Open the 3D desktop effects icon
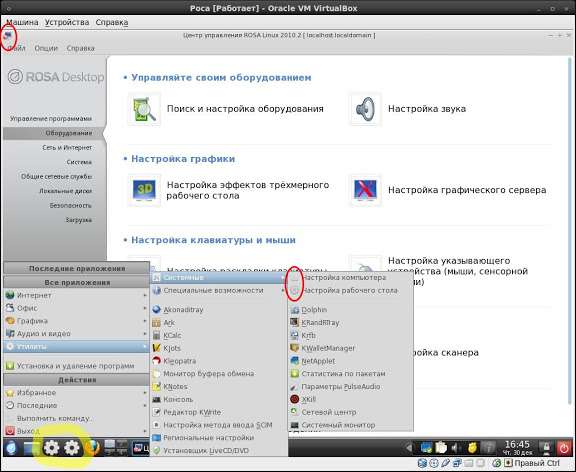Viewport: 576px width, 472px height. (x=144, y=190)
